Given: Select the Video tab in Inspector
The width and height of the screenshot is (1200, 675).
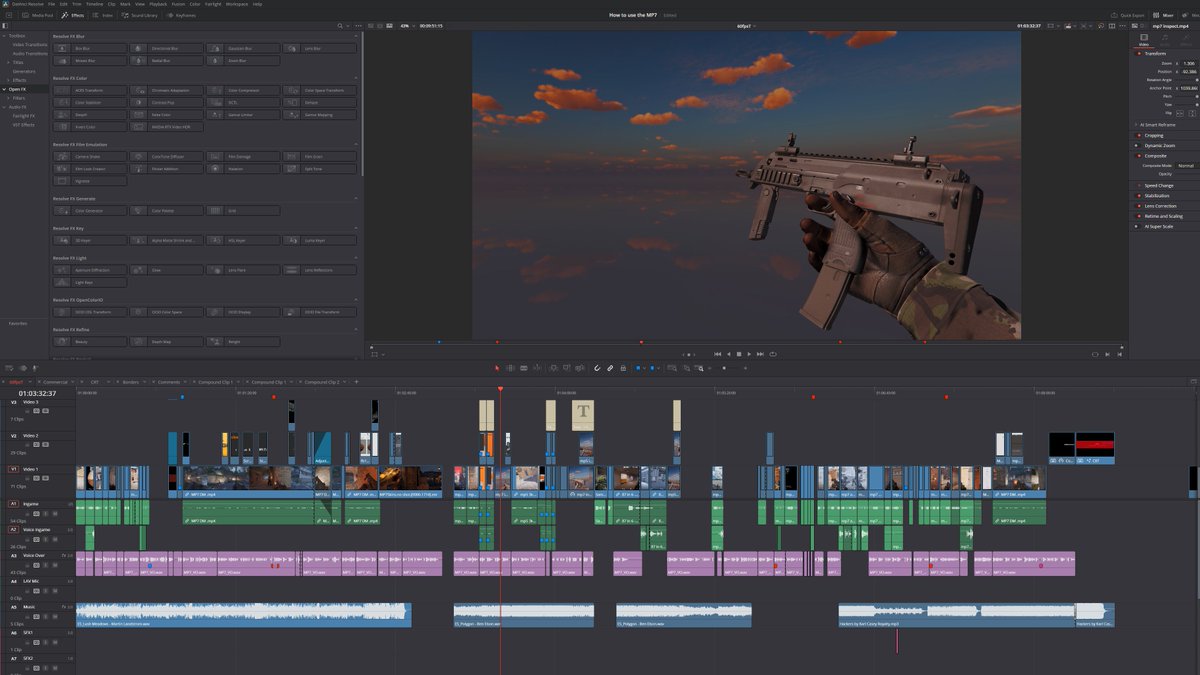Looking at the screenshot, I should click(x=1145, y=39).
